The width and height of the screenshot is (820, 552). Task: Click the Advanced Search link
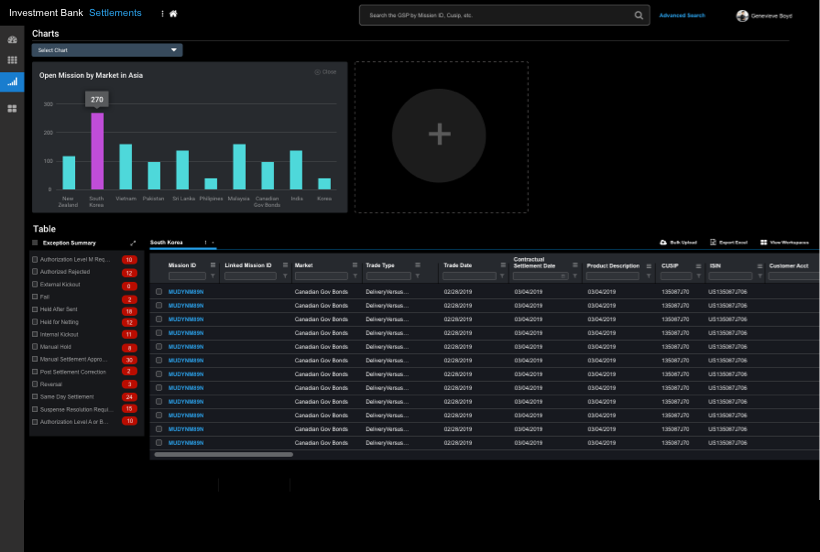(x=682, y=15)
